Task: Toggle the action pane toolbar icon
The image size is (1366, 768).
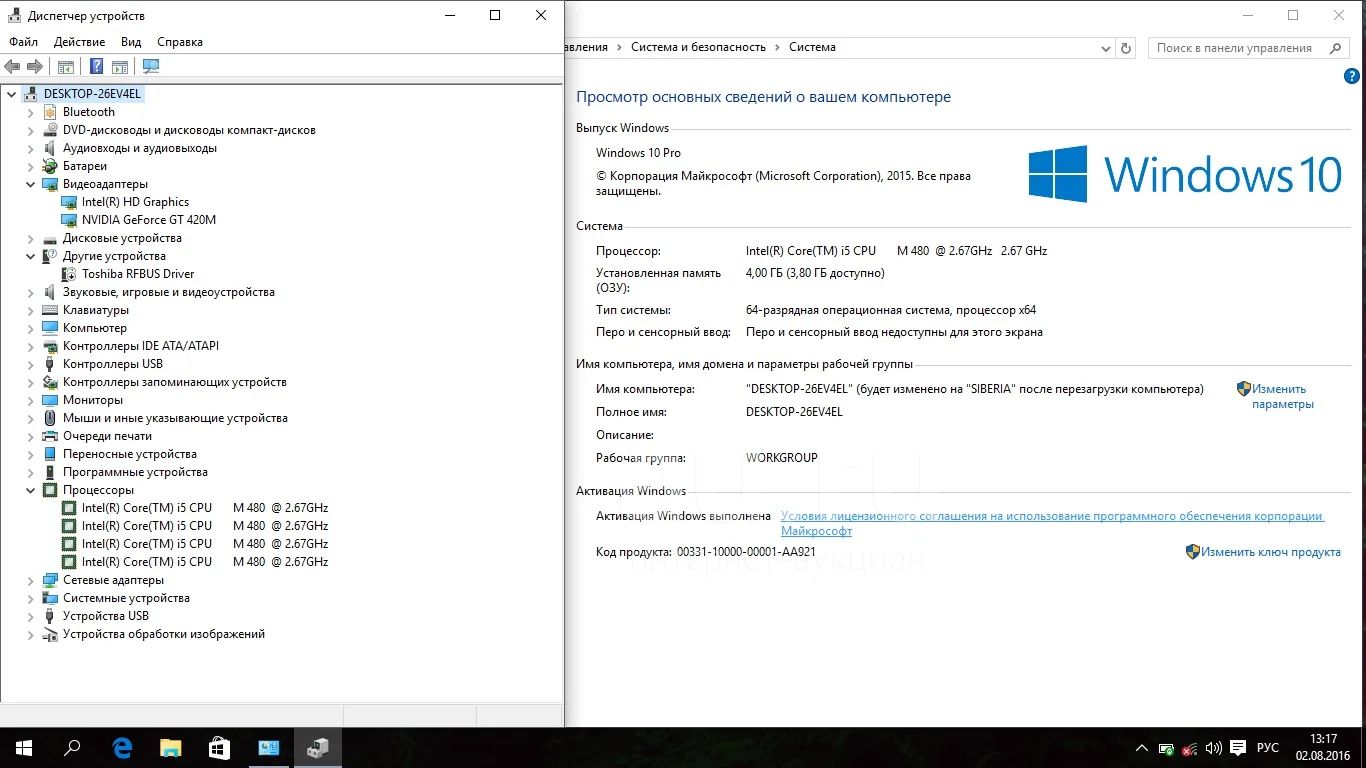Action: tap(120, 67)
